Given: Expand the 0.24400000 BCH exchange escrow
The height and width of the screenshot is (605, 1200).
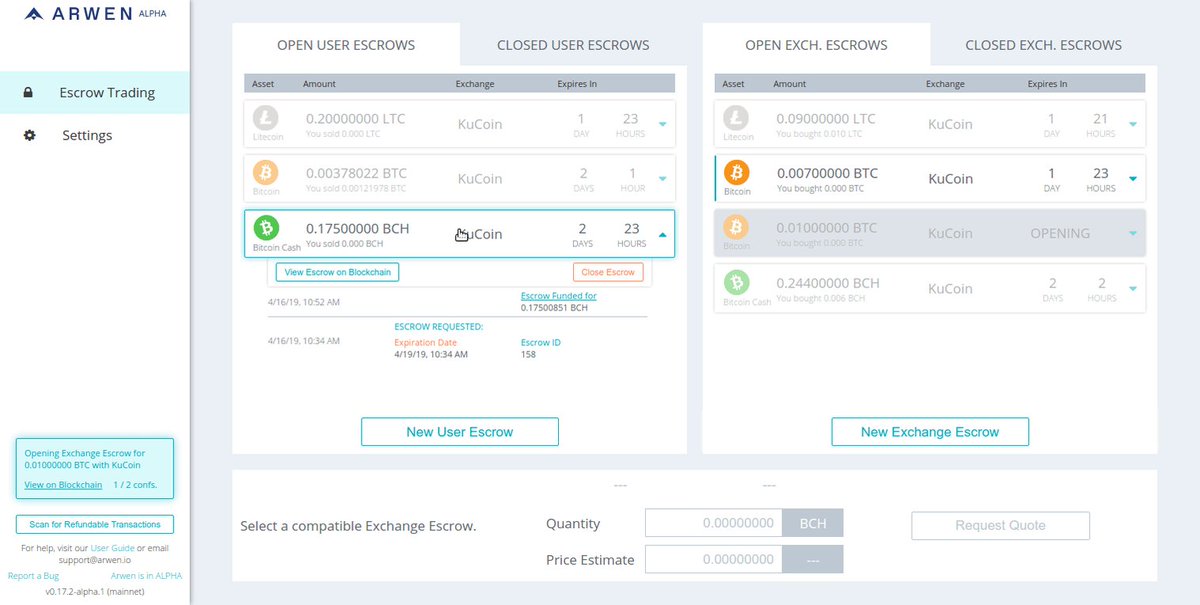Looking at the screenshot, I should tap(1132, 289).
